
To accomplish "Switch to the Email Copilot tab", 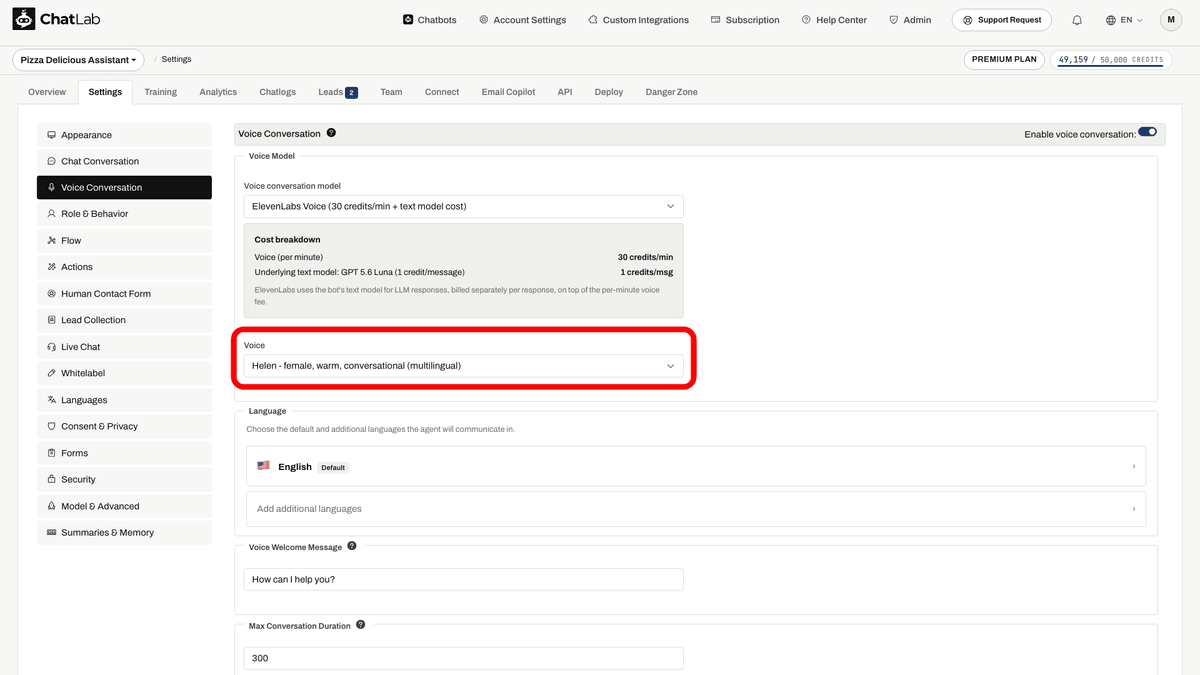I will tap(508, 92).
